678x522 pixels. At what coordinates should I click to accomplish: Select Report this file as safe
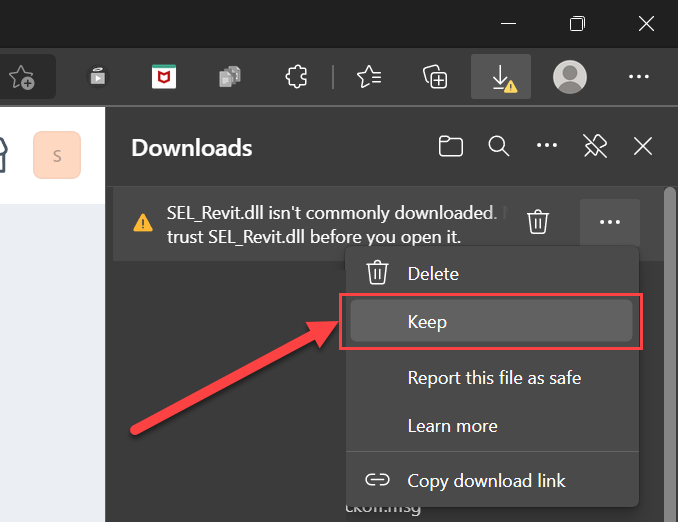[x=492, y=378]
